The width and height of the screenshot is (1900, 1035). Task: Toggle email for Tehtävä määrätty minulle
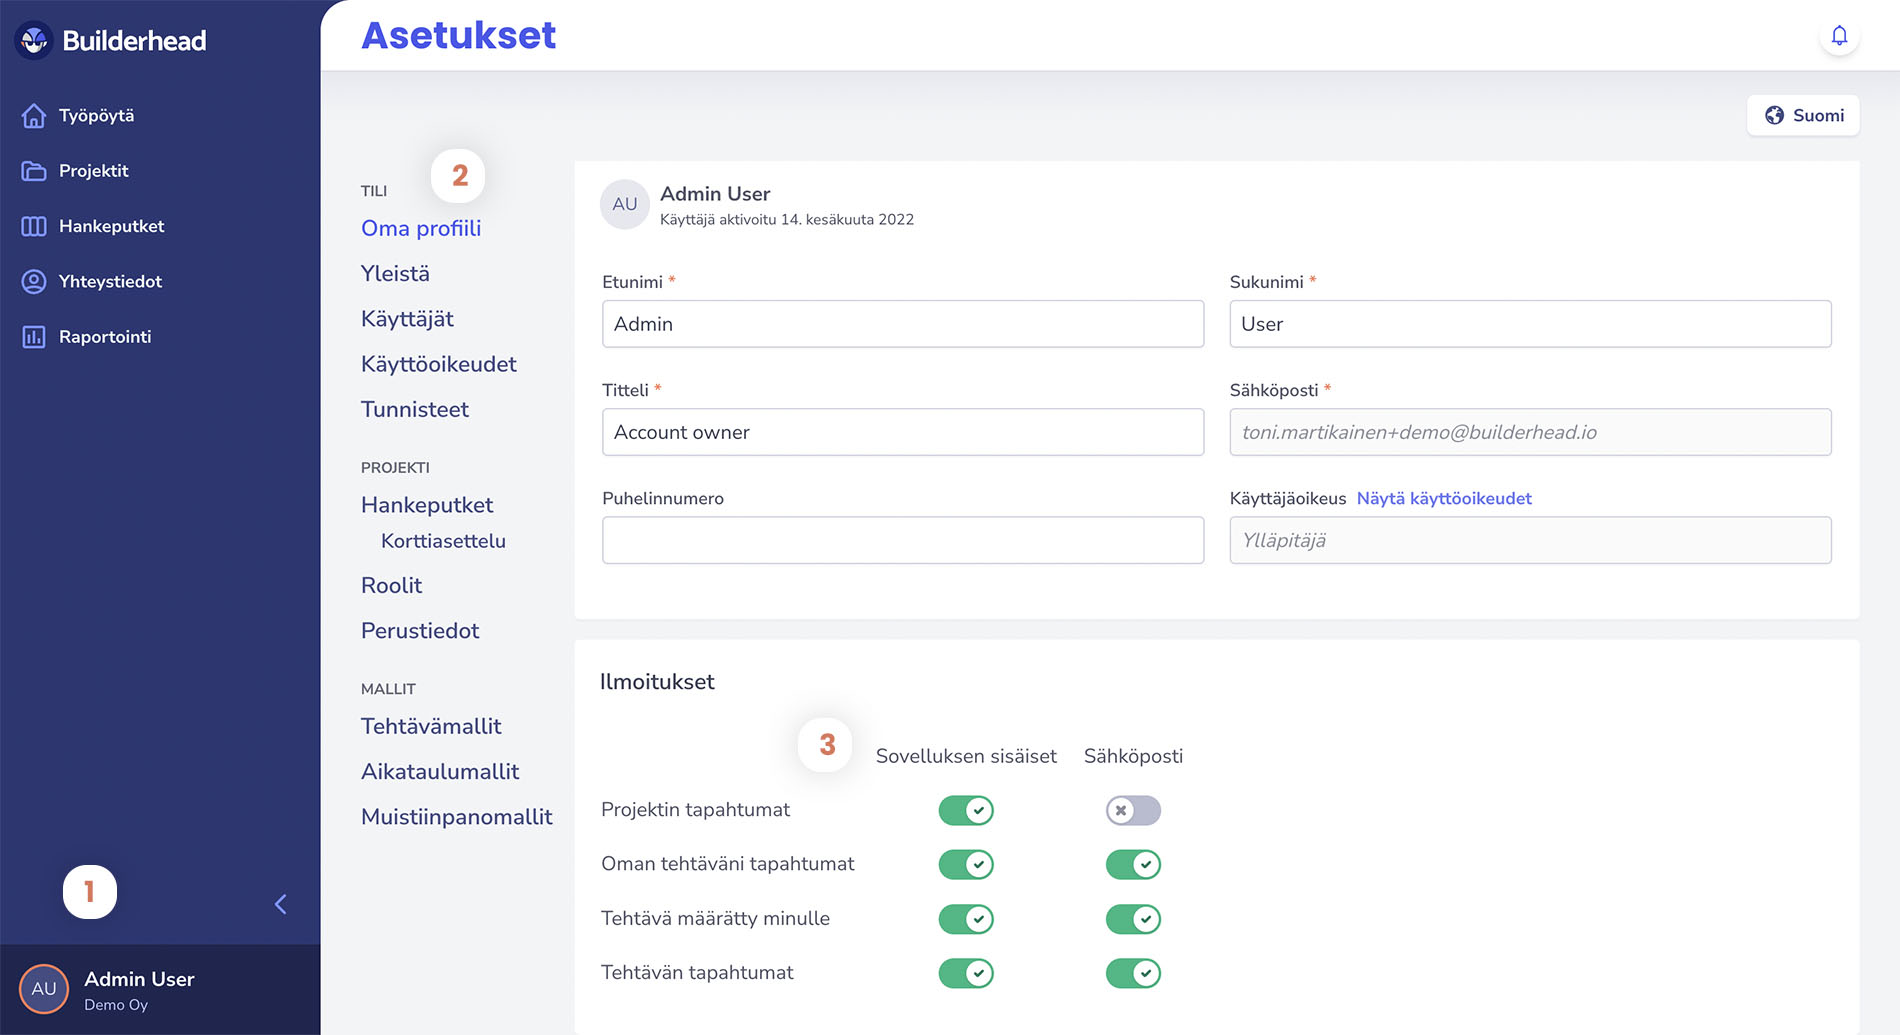pyautogui.click(x=1132, y=919)
